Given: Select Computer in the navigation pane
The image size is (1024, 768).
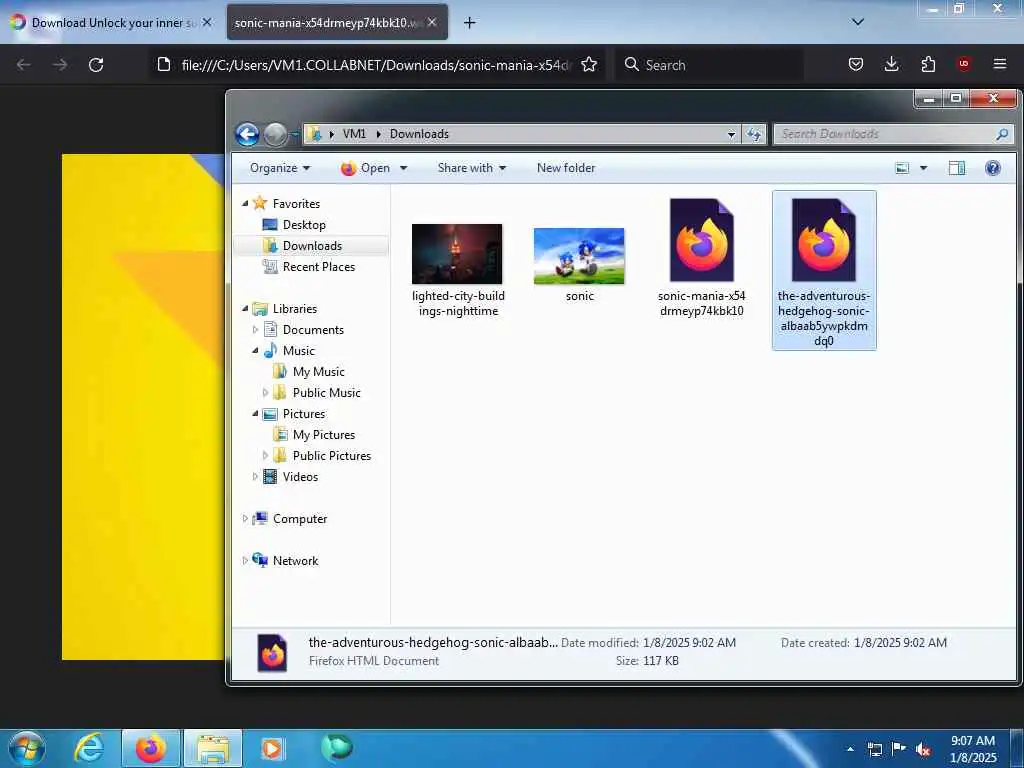Looking at the screenshot, I should click(x=299, y=519).
